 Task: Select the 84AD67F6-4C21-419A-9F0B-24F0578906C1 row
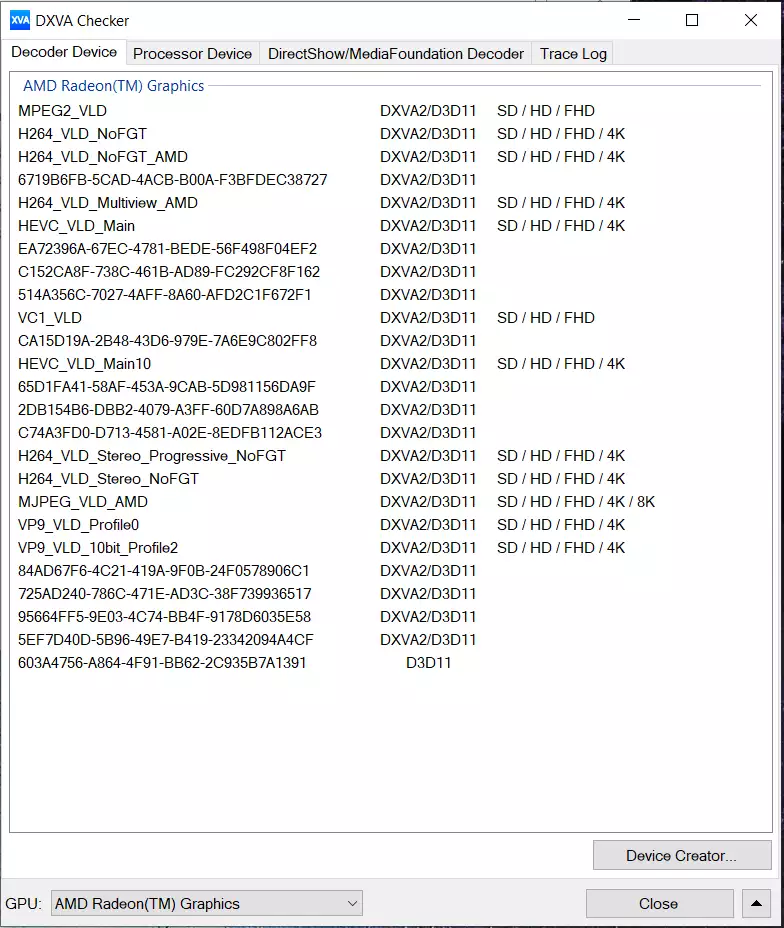(391, 571)
